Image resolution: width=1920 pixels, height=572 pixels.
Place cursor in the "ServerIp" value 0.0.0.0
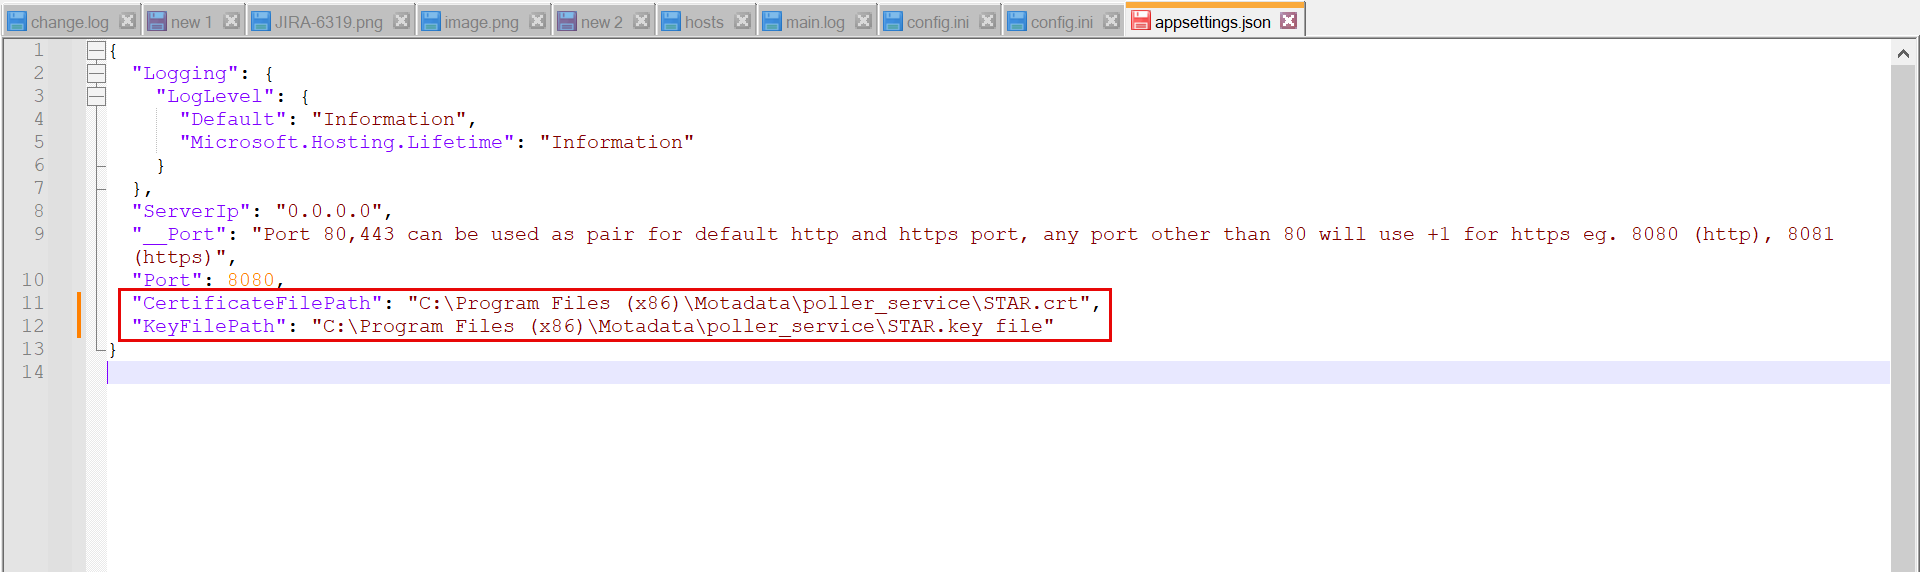coord(329,211)
